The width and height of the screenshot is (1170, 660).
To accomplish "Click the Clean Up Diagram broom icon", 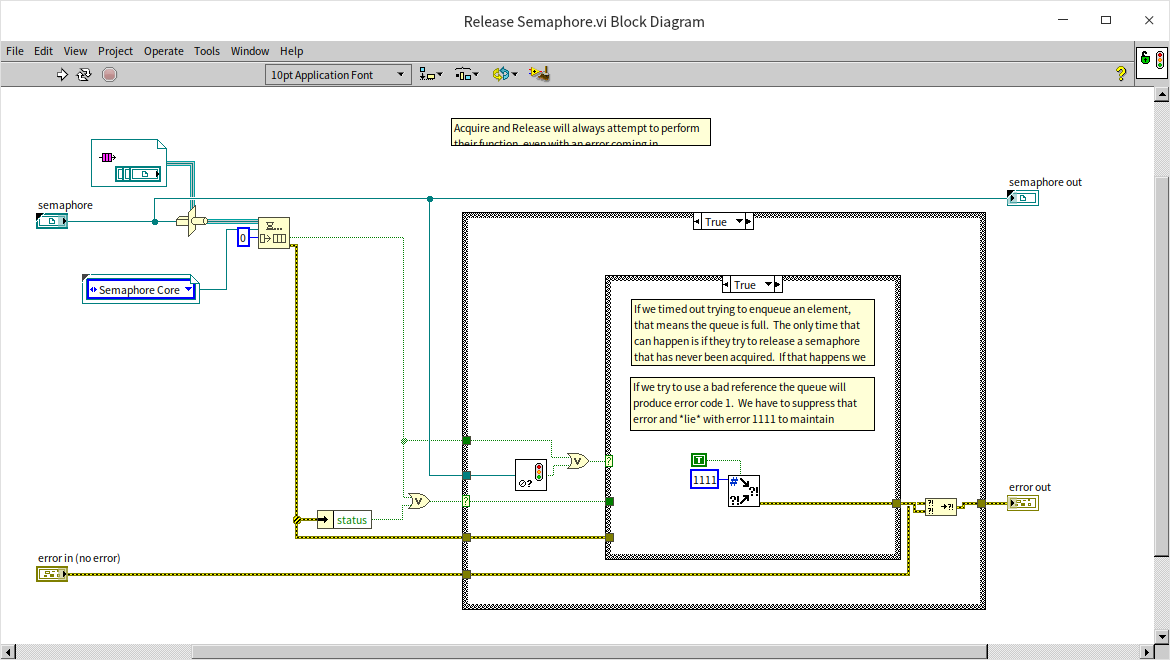I will point(540,74).
